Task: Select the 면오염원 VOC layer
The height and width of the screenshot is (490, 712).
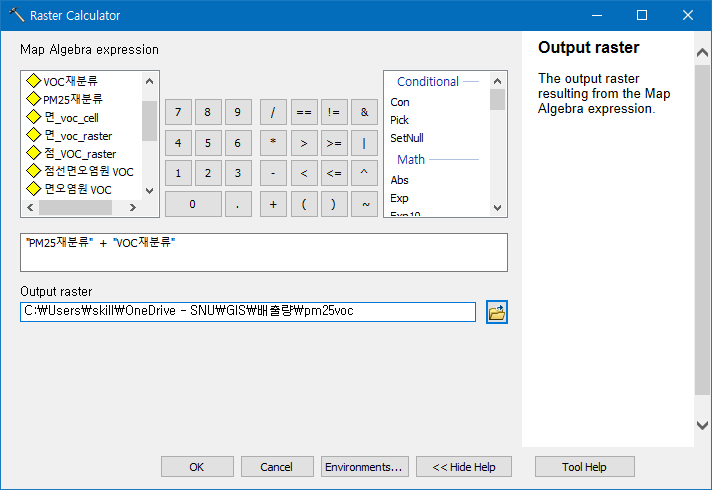Action: coord(69,189)
